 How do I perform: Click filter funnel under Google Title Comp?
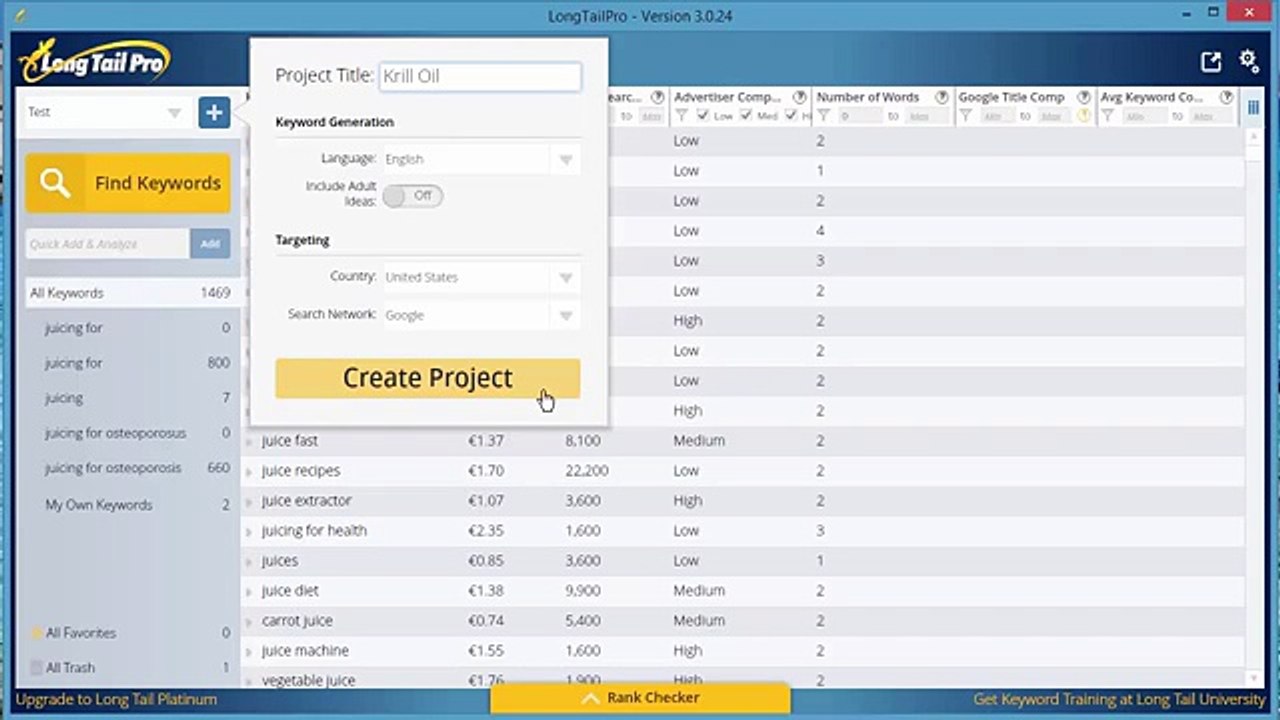965,116
